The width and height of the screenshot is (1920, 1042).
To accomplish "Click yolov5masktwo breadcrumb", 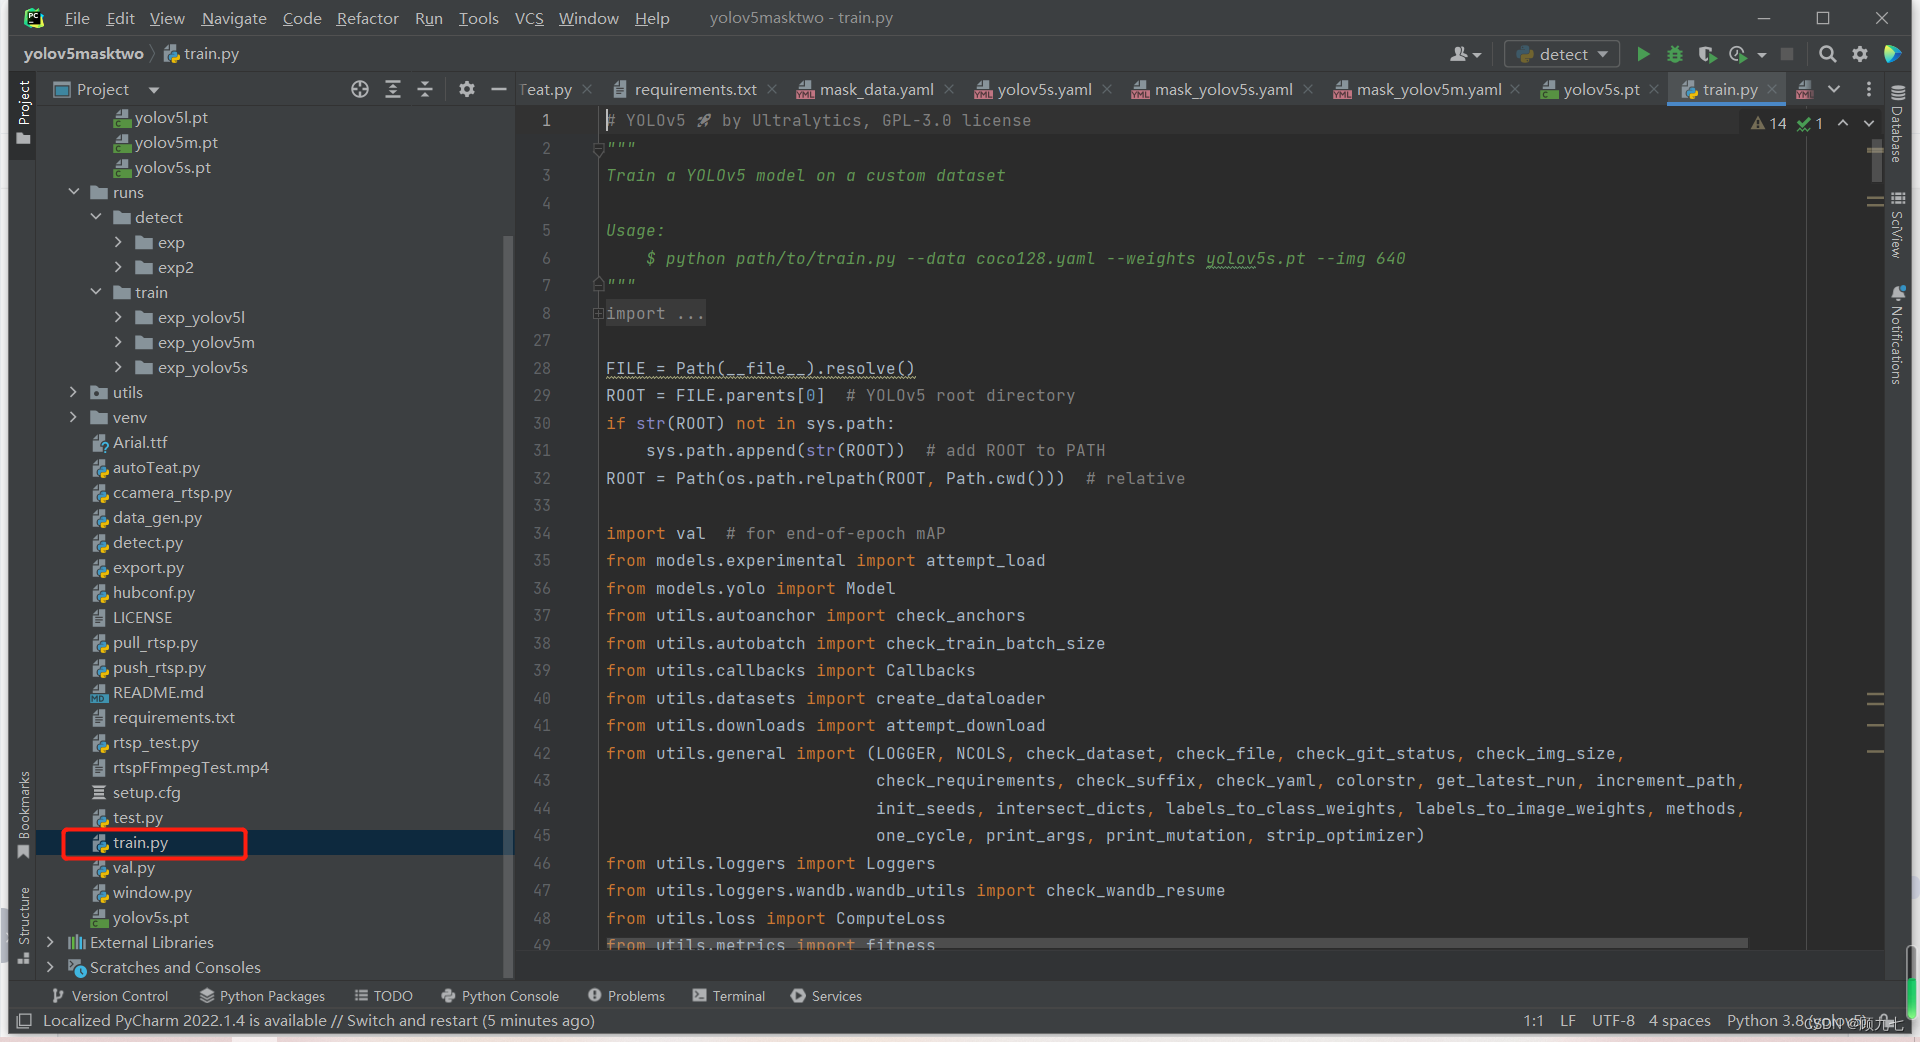I will pos(84,54).
